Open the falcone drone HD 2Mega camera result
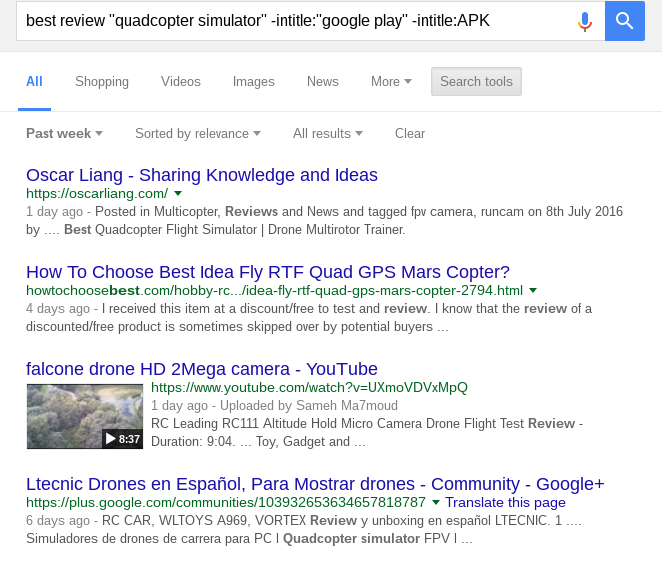Screen dimensions: 662x565 pyautogui.click(x=202, y=369)
